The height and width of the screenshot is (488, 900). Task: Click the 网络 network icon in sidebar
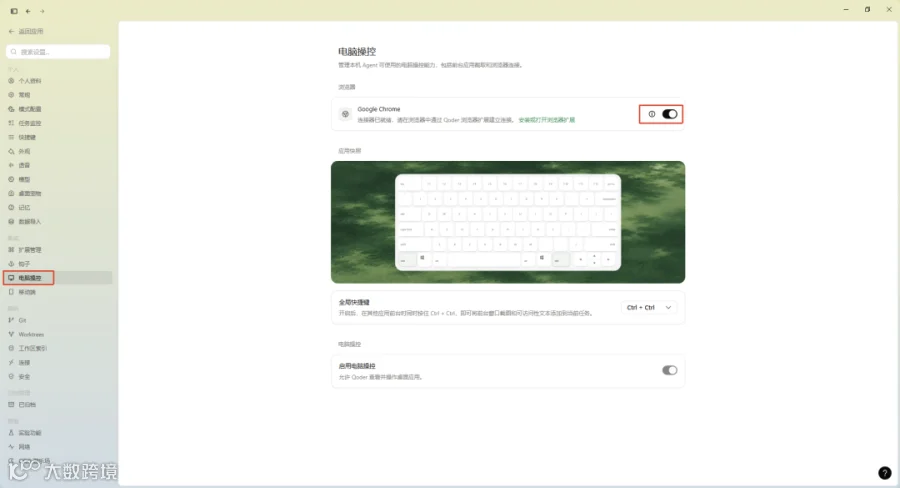click(11, 447)
